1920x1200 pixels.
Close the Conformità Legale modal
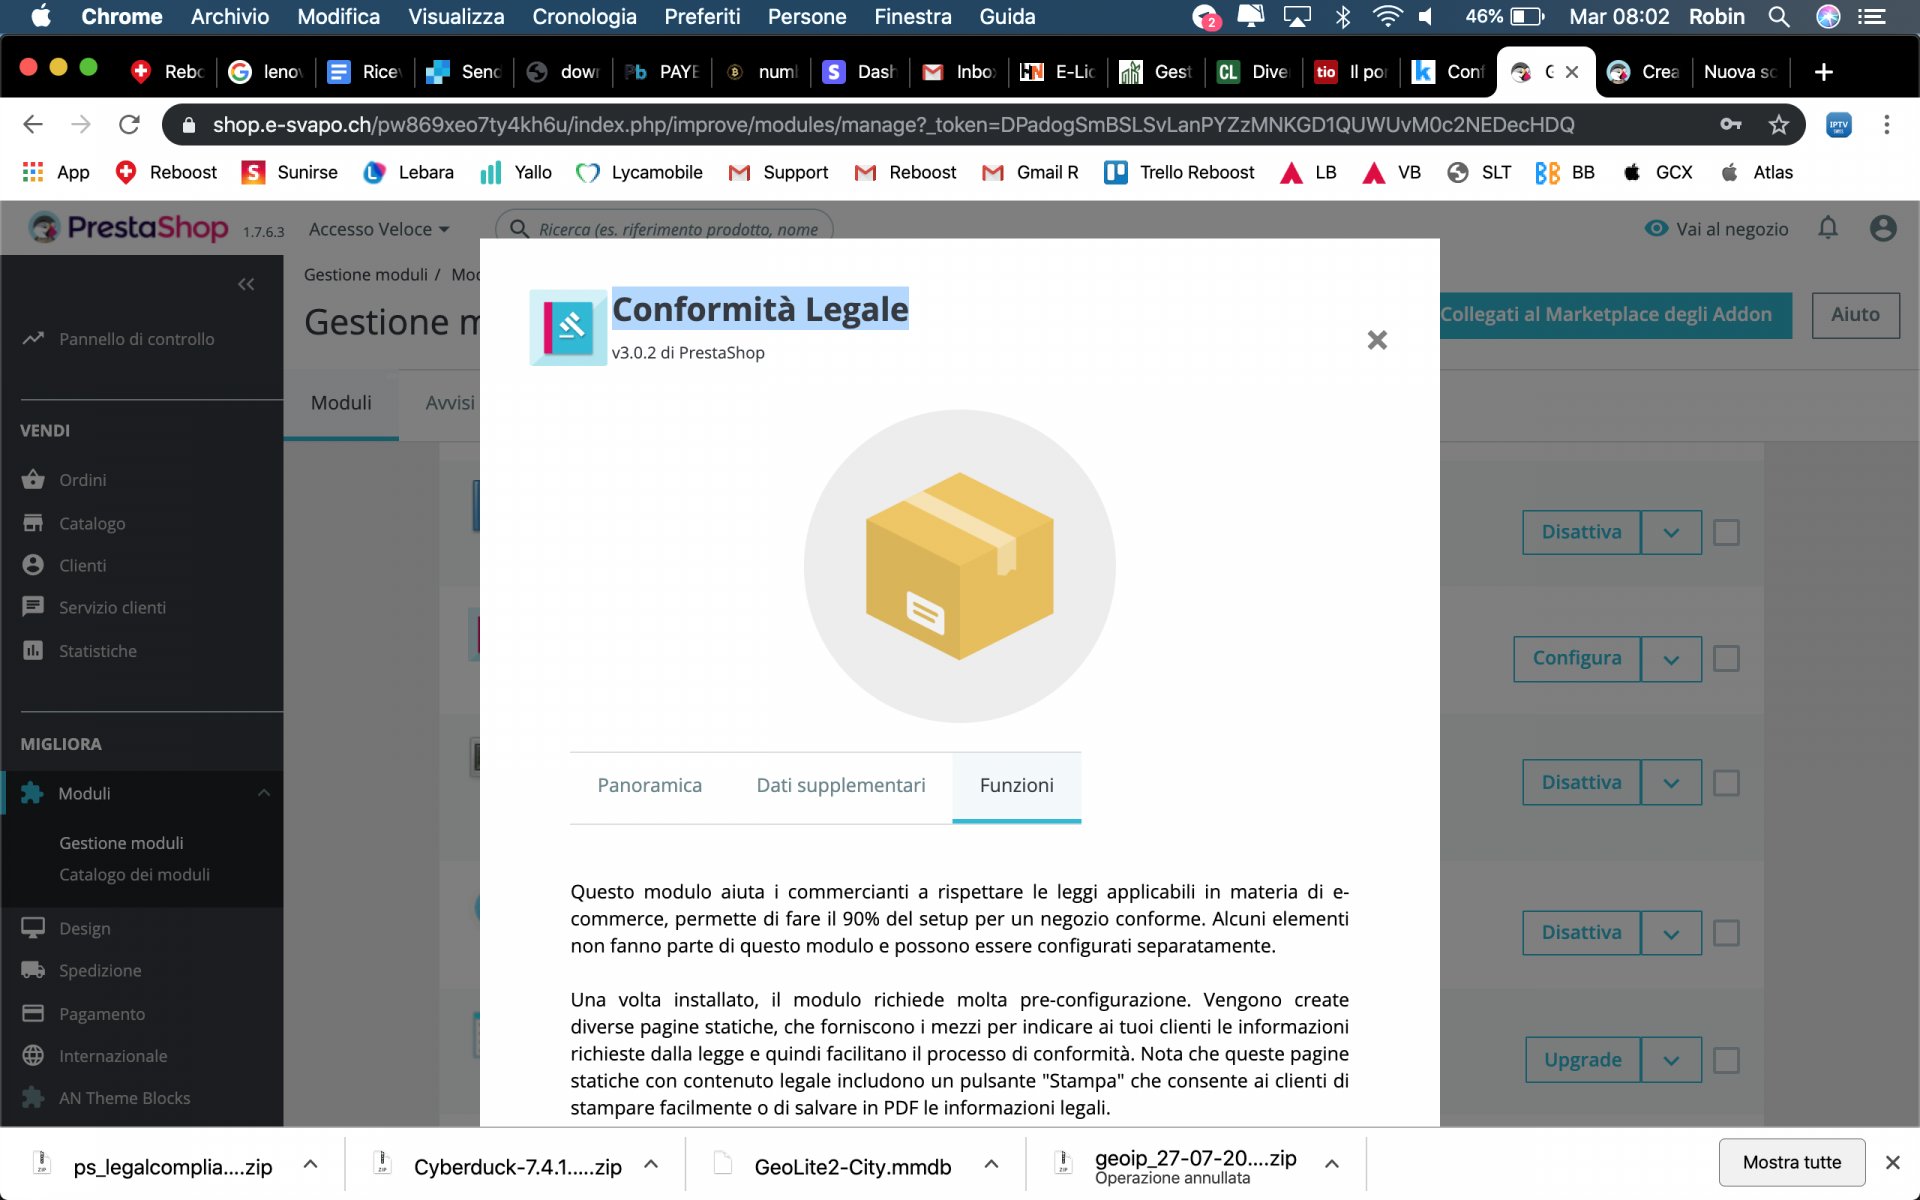point(1377,340)
